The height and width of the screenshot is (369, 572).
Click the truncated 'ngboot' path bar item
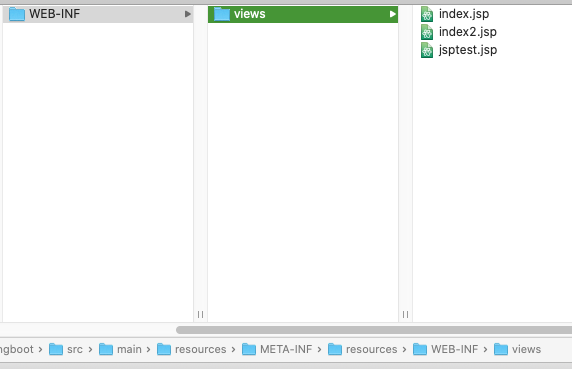(x=16, y=349)
